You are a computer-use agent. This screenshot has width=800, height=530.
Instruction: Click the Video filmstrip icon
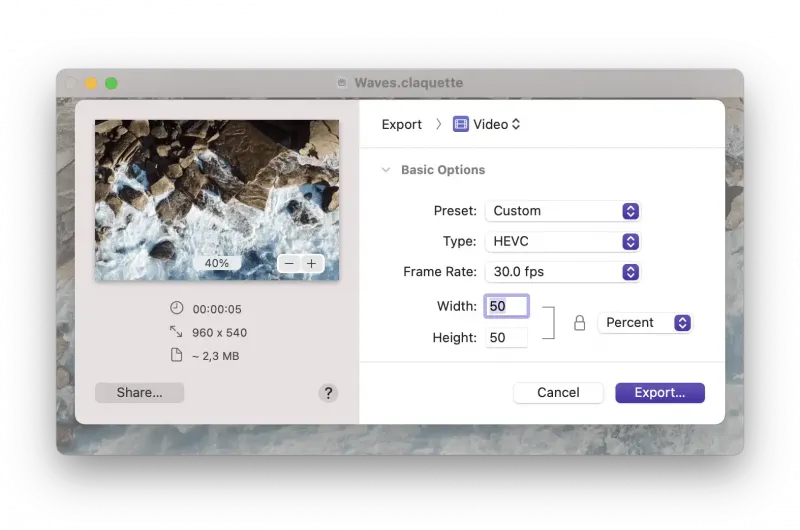tap(461, 124)
